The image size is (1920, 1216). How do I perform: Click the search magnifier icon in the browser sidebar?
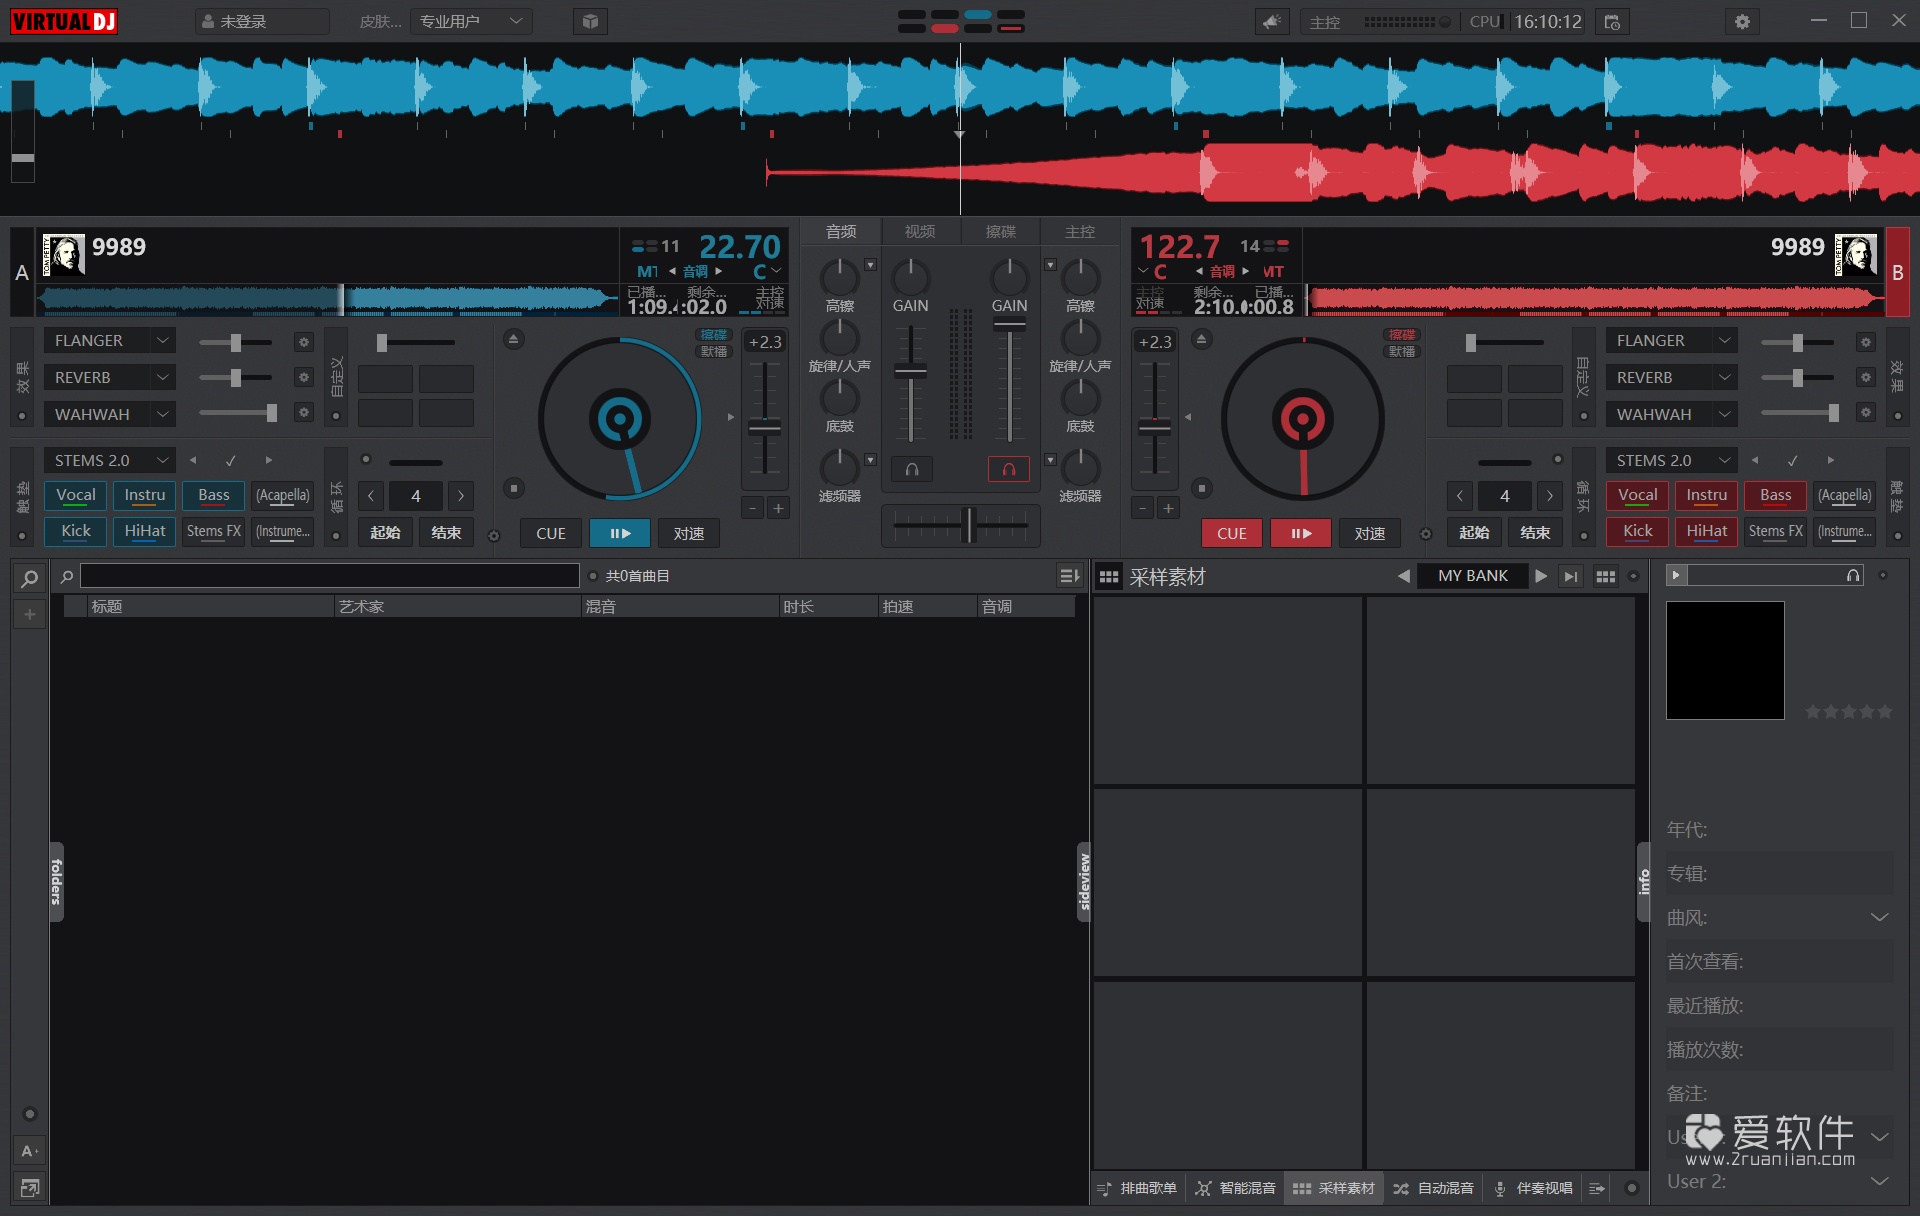(x=30, y=578)
